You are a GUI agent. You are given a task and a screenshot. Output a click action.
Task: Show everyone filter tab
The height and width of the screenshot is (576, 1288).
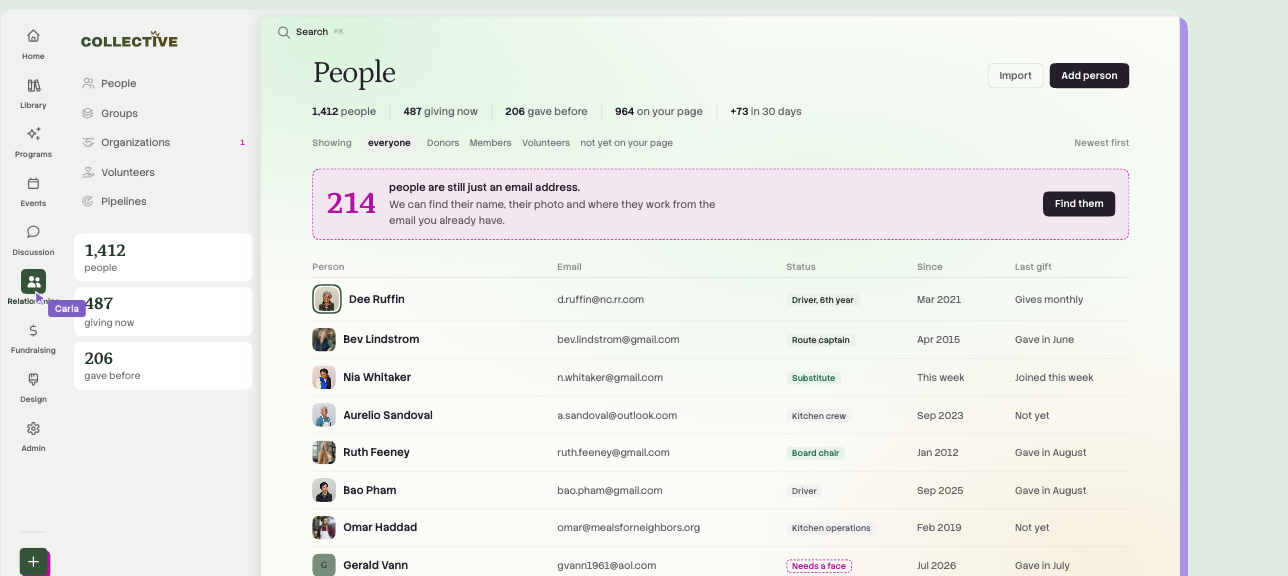[x=389, y=143]
